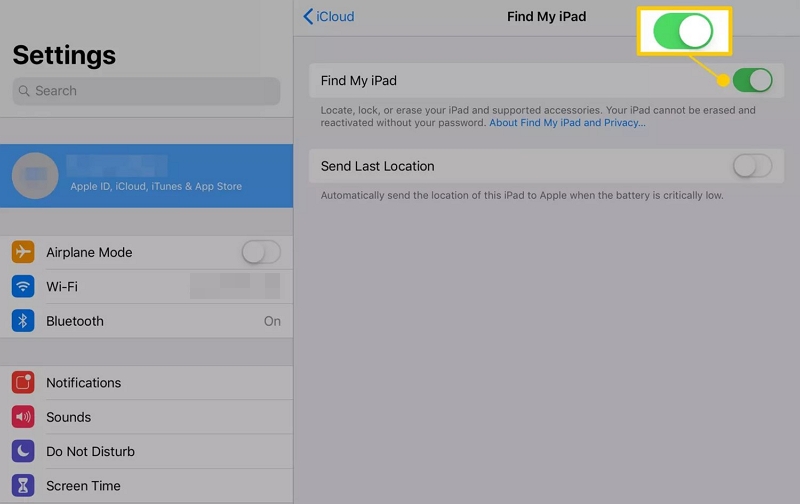Viewport: 800px width, 504px height.
Task: Open Do Not Disturb settings
Action: [146, 451]
